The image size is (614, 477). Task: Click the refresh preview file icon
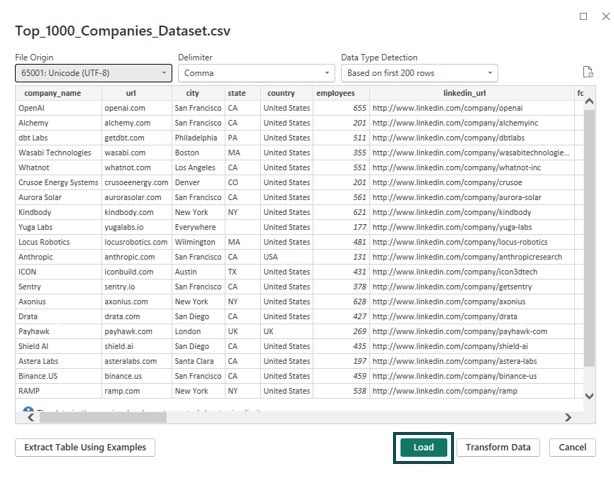pyautogui.click(x=587, y=72)
